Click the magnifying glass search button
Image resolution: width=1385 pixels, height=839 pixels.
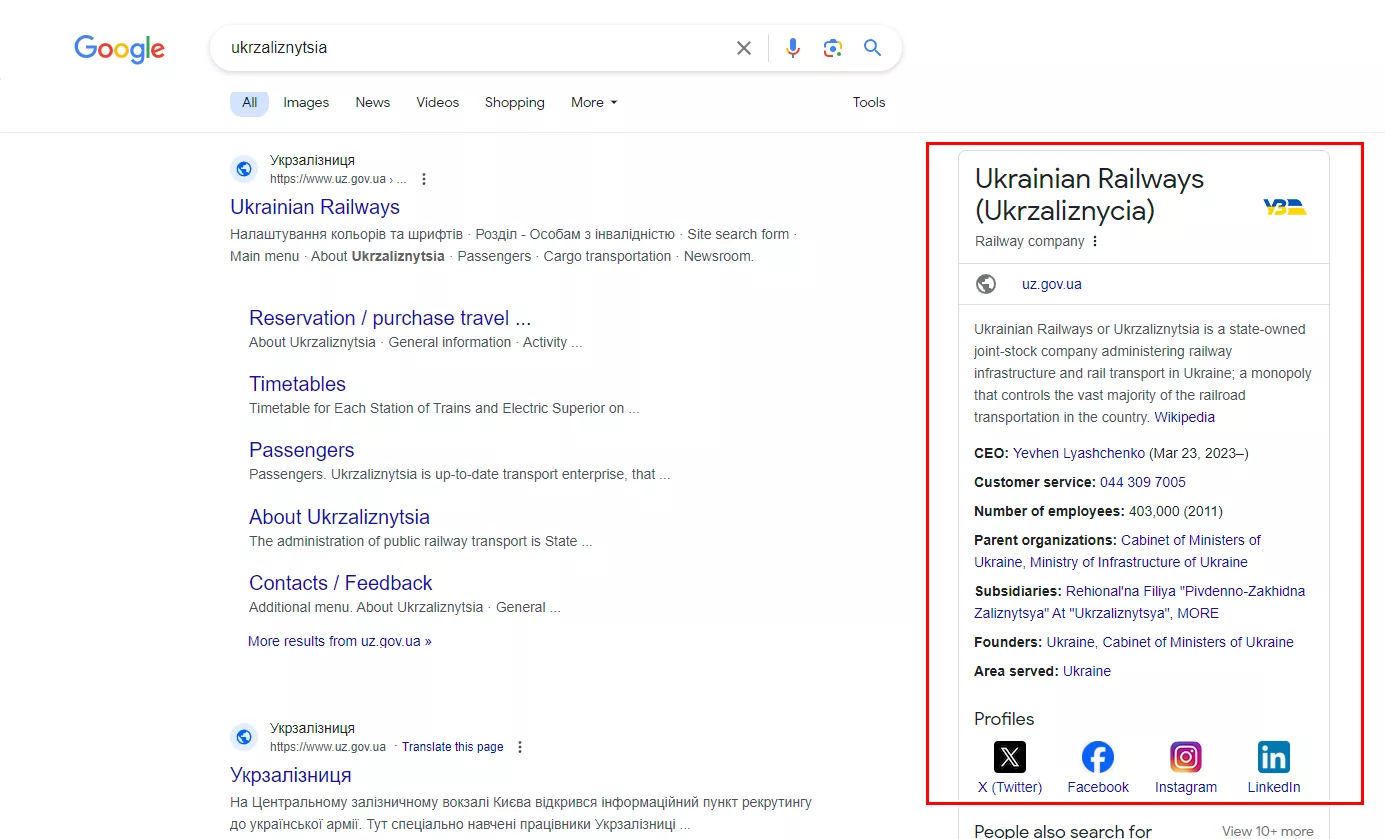pos(873,48)
